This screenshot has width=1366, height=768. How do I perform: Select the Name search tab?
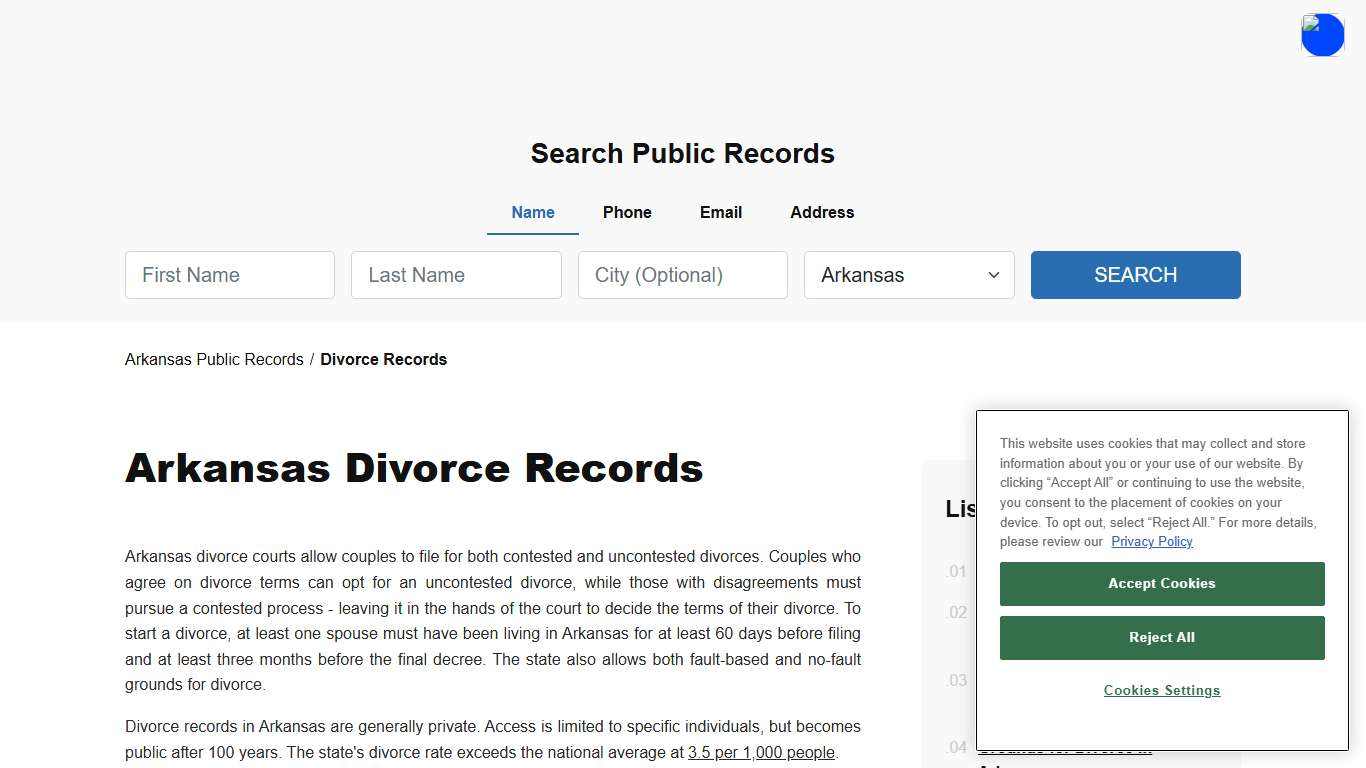[532, 212]
